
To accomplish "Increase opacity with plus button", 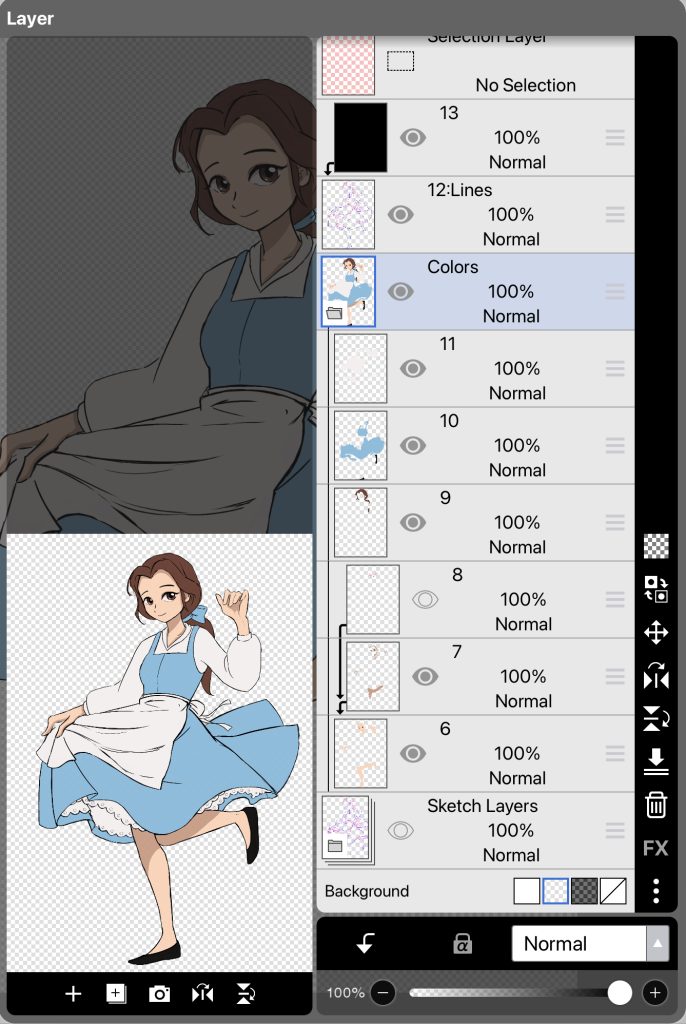I will (655, 993).
